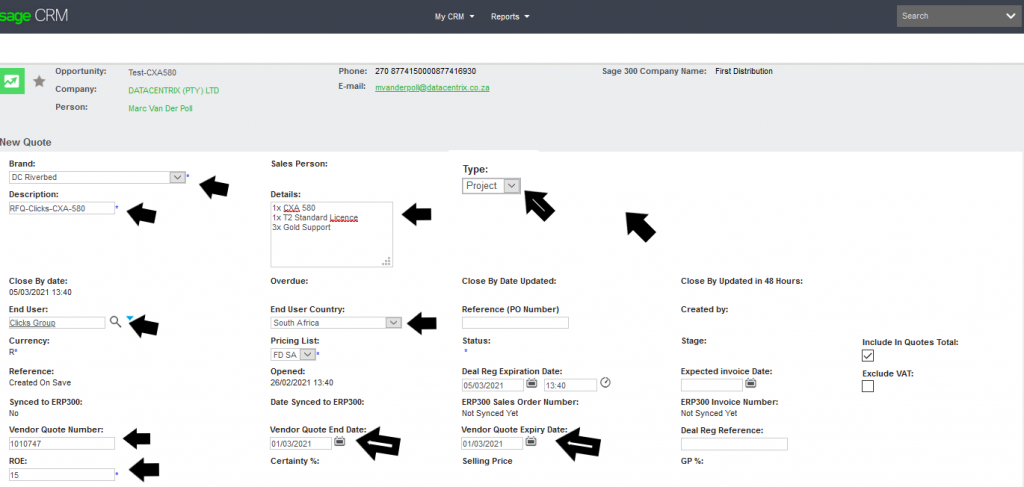Open the Deal Reg Expiration Date calendar
This screenshot has width=1024, height=487.
(x=531, y=384)
